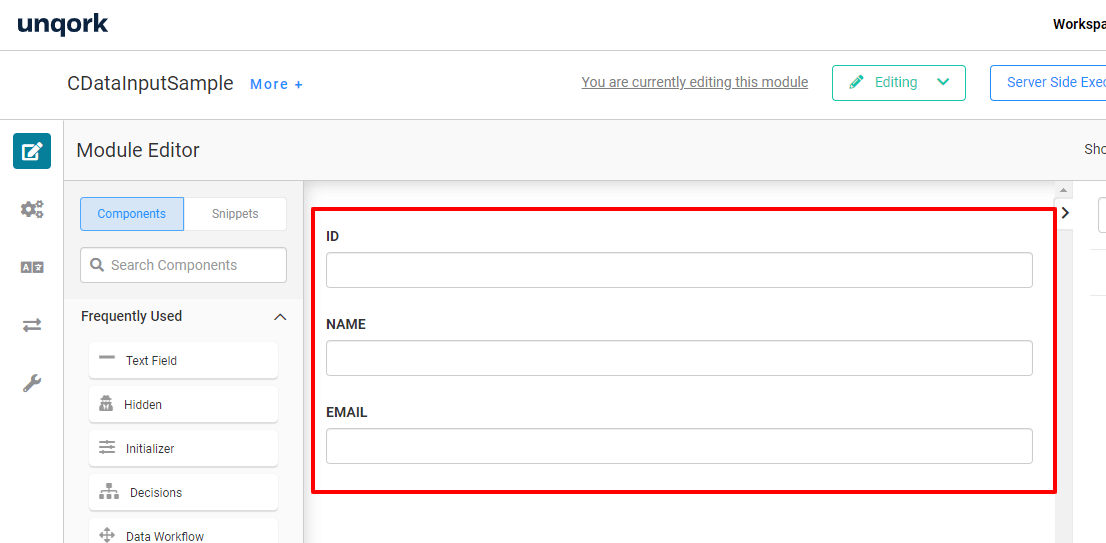Click the translations icon in left sidebar
This screenshot has width=1106, height=543.
[x=32, y=267]
